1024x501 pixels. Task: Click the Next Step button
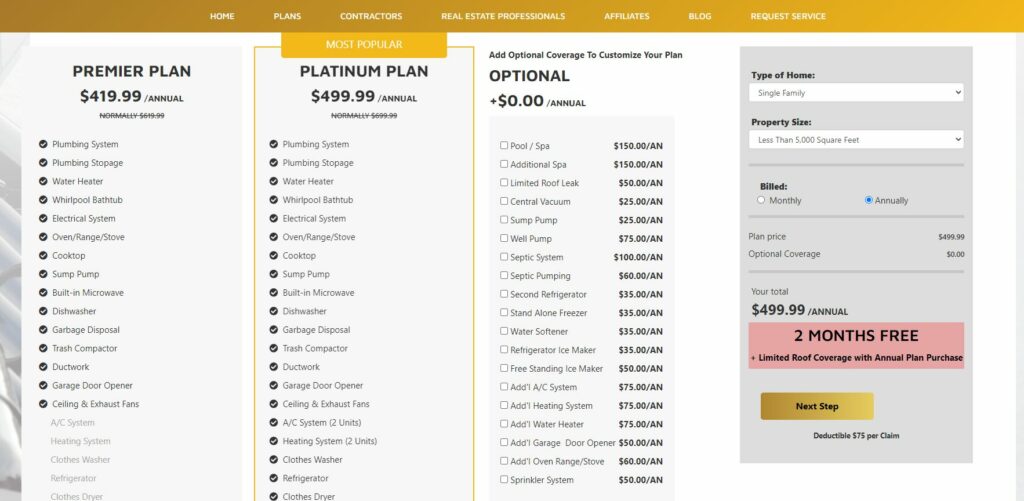(x=817, y=406)
